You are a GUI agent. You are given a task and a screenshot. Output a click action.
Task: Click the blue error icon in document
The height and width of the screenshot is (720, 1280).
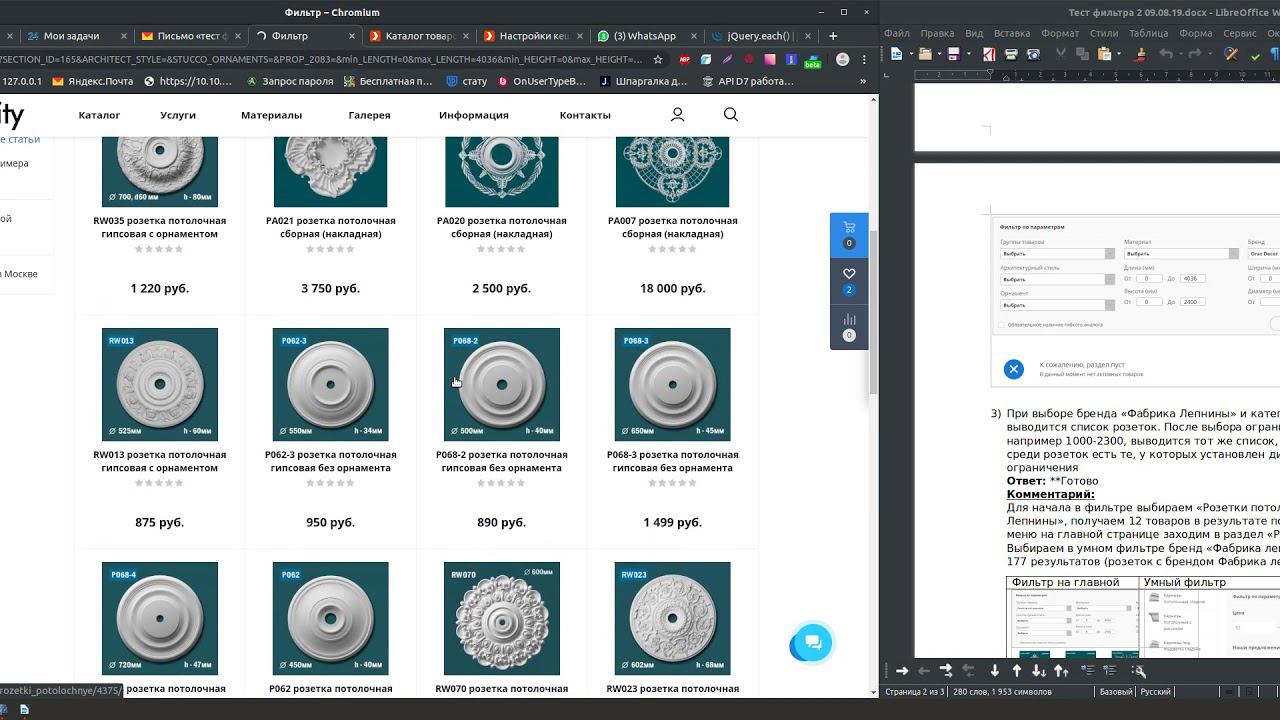coord(1013,369)
